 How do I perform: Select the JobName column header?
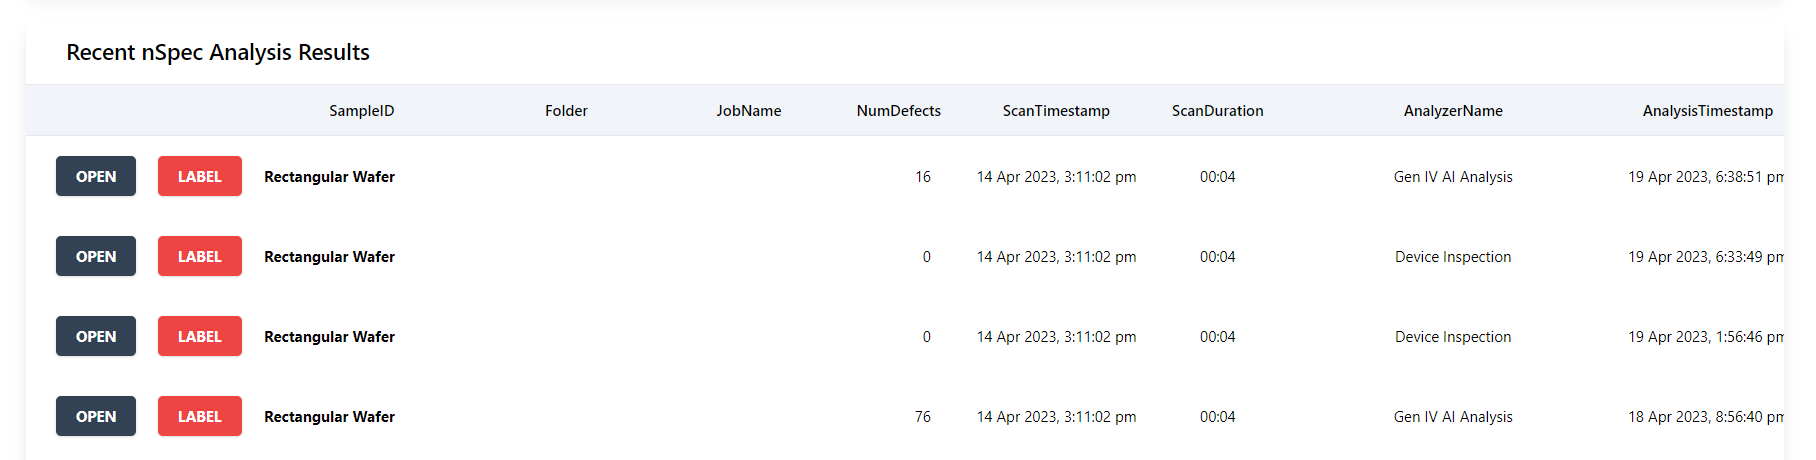tap(748, 111)
